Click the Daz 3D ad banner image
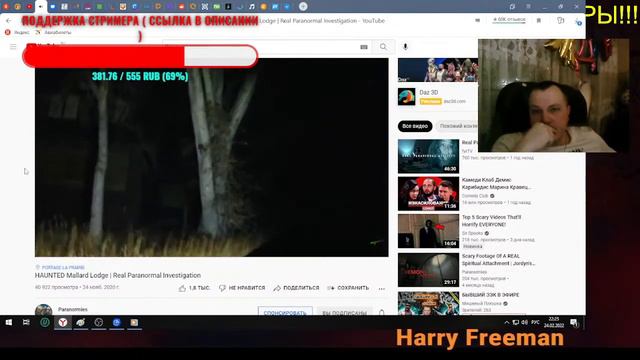This screenshot has width=640, height=360. [x=438, y=70]
